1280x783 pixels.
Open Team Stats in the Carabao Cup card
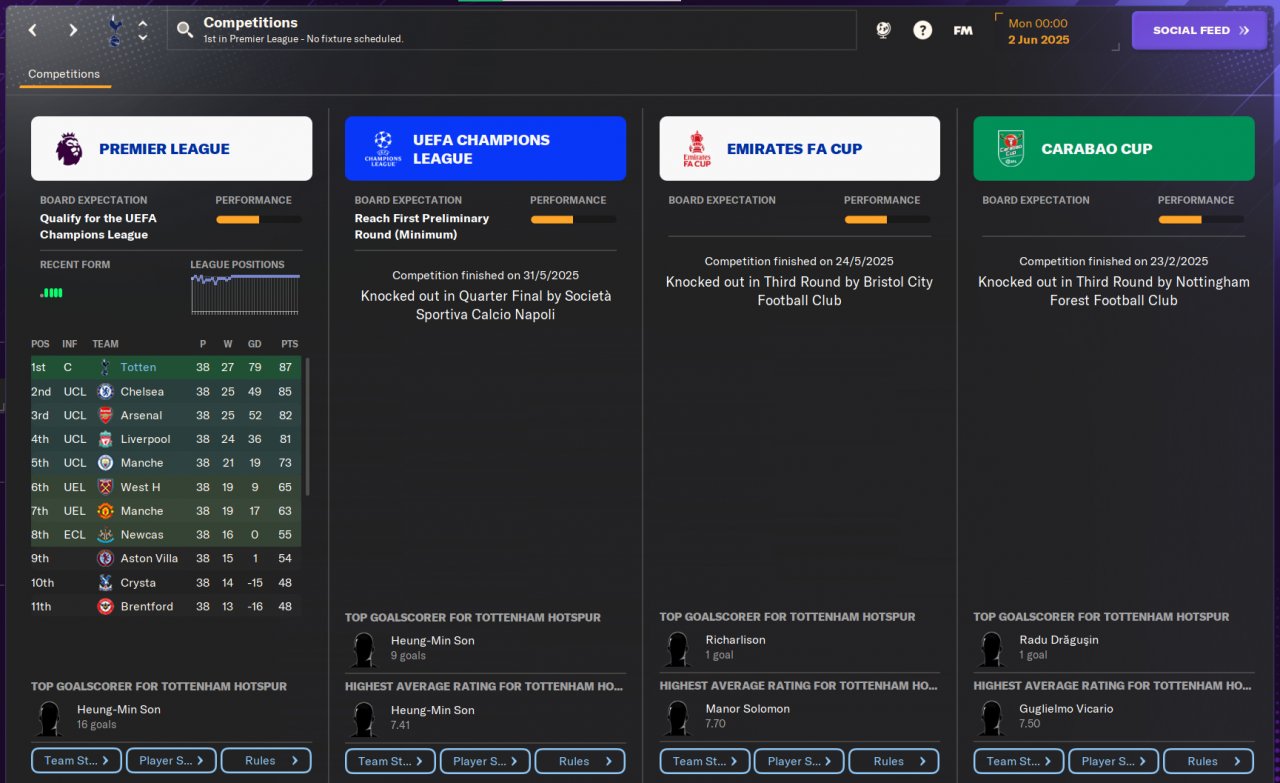tap(1018, 761)
